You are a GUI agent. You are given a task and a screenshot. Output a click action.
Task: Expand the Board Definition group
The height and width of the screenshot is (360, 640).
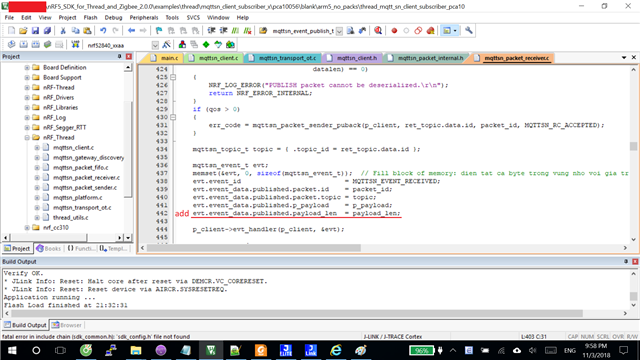click(x=27, y=67)
